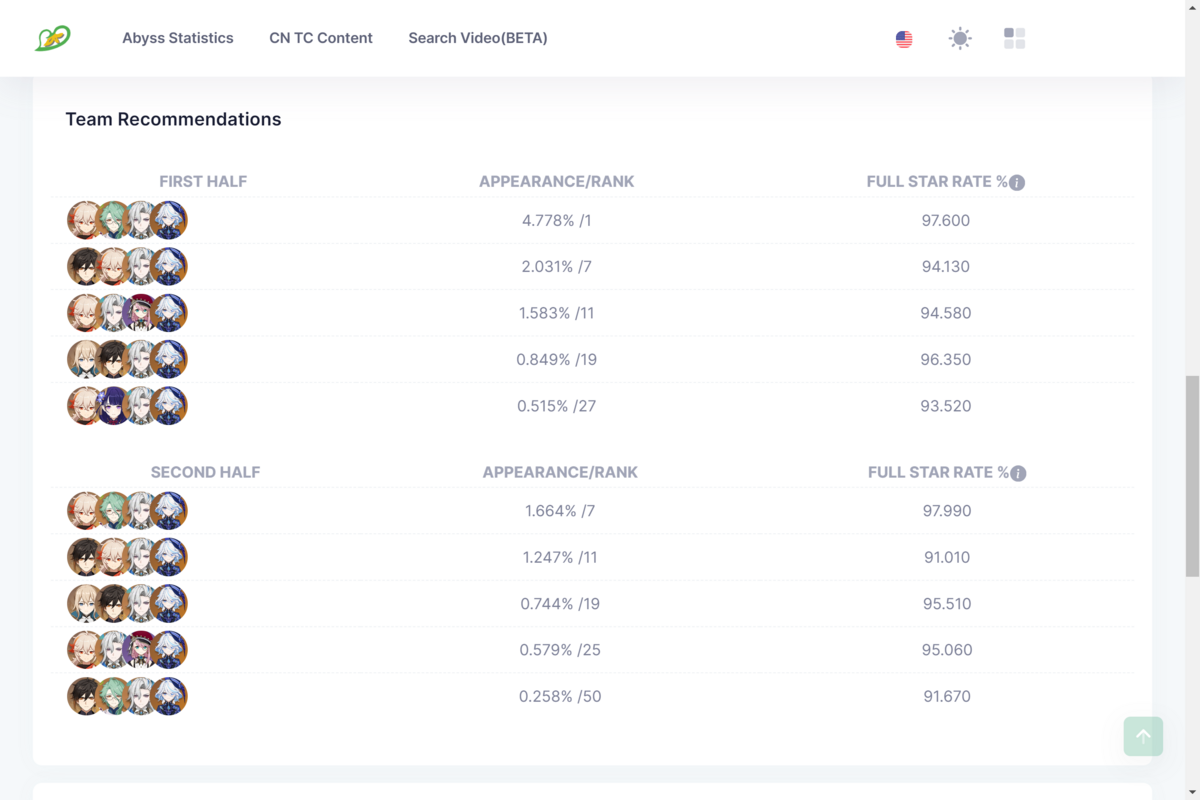Image resolution: width=1200 pixels, height=800 pixels.
Task: Click Furina portrait in the 0.515% team
Action: tap(169, 406)
